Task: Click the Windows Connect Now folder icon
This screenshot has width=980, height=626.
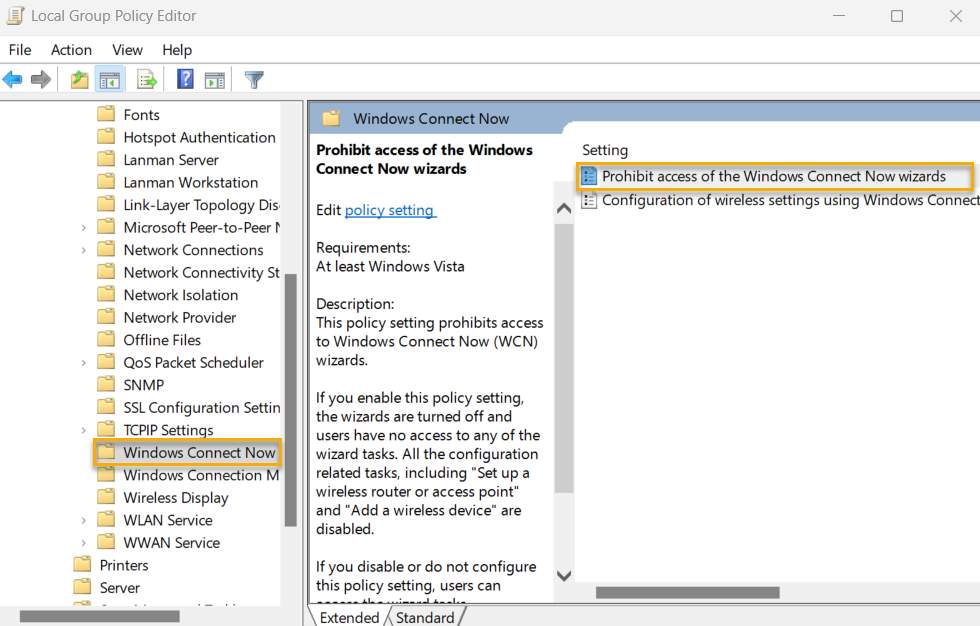Action: point(108,452)
